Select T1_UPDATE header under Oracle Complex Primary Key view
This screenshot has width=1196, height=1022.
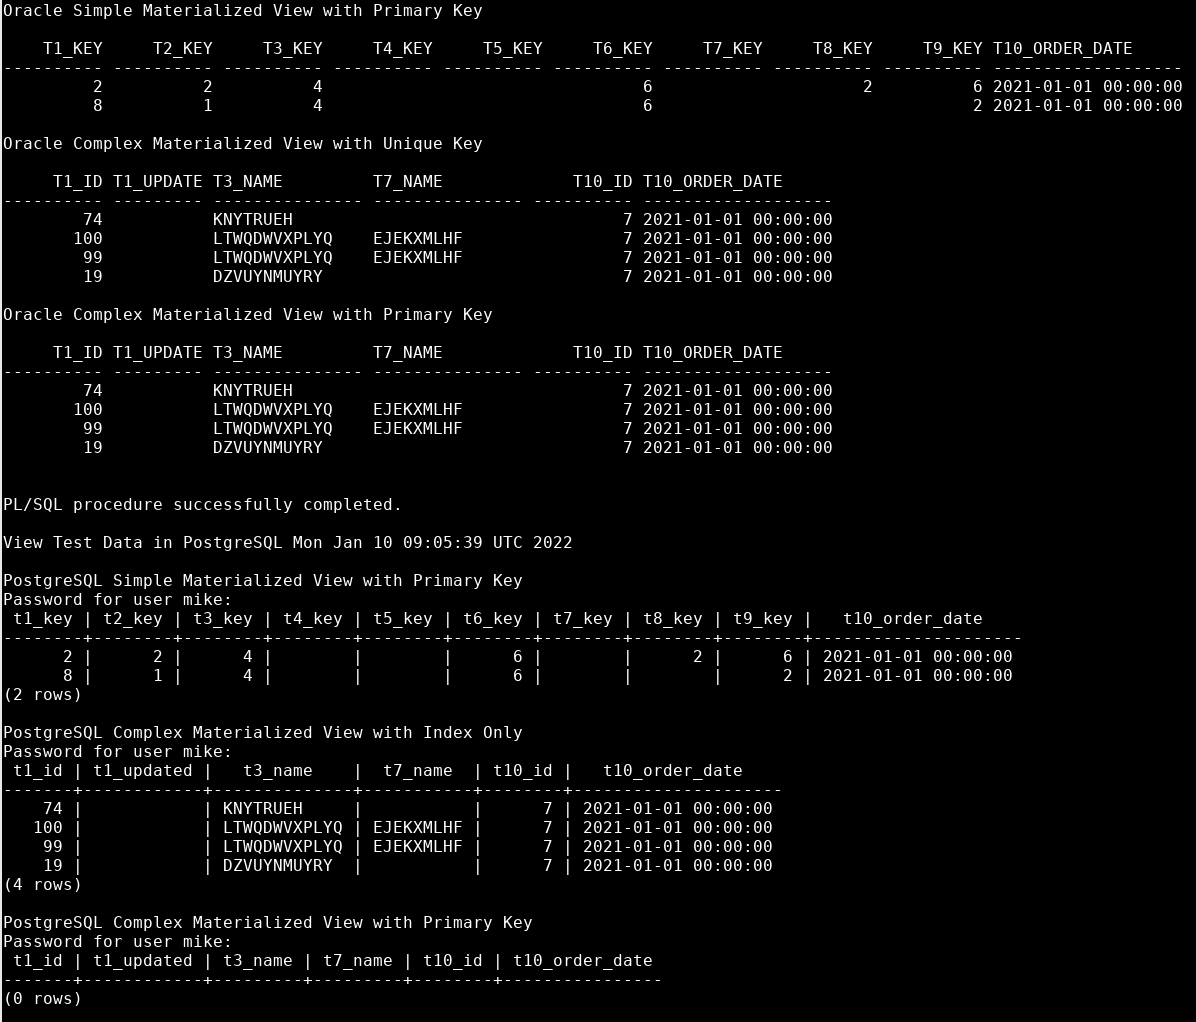[x=157, y=352]
